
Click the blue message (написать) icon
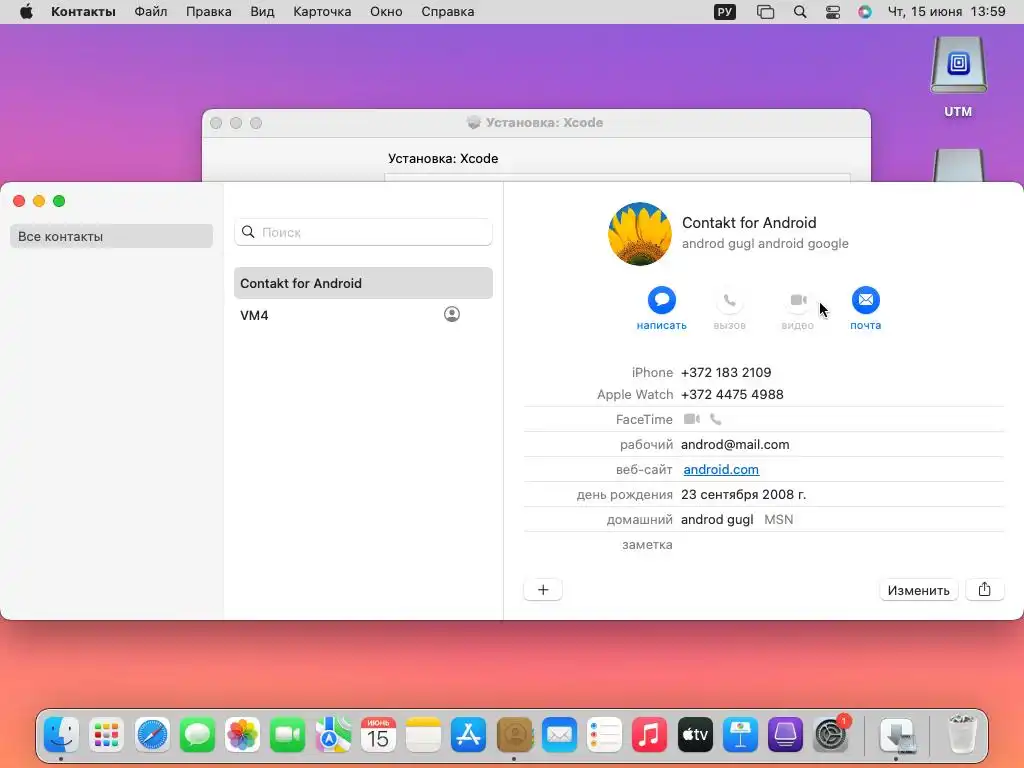[x=661, y=300]
